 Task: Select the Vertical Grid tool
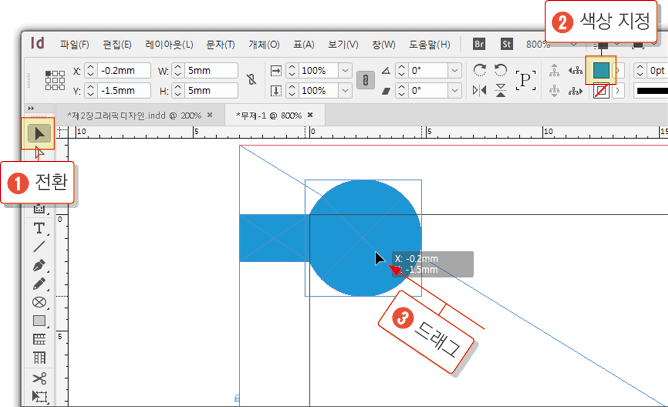39,358
